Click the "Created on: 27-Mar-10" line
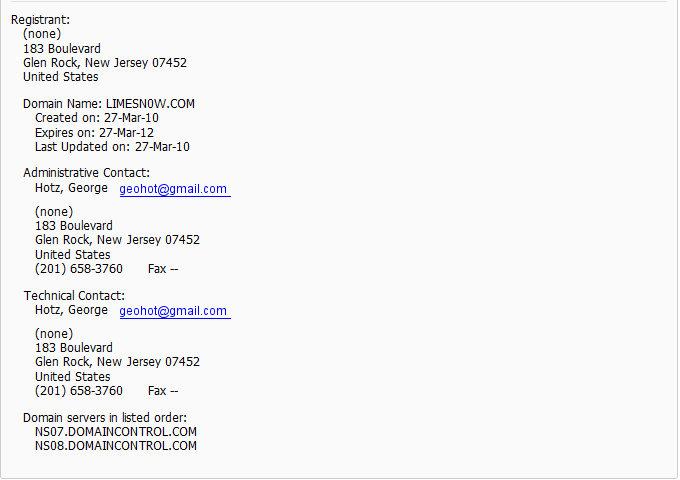The height and width of the screenshot is (480, 680). [97, 118]
